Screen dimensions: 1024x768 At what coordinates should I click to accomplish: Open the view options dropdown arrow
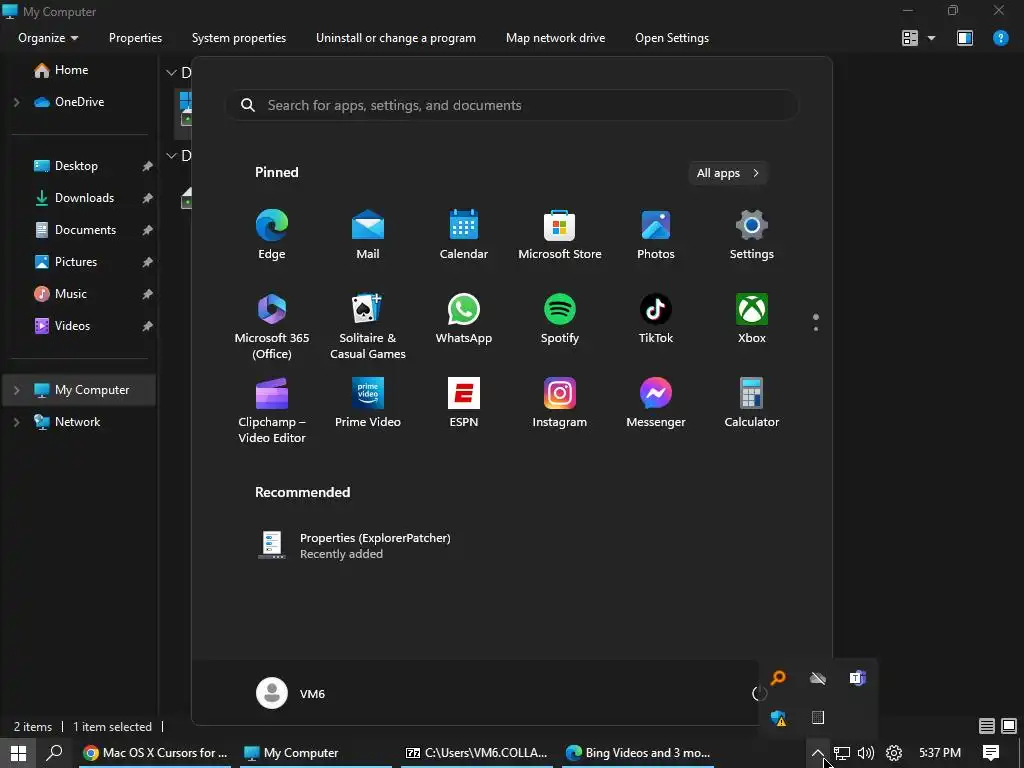point(931,38)
